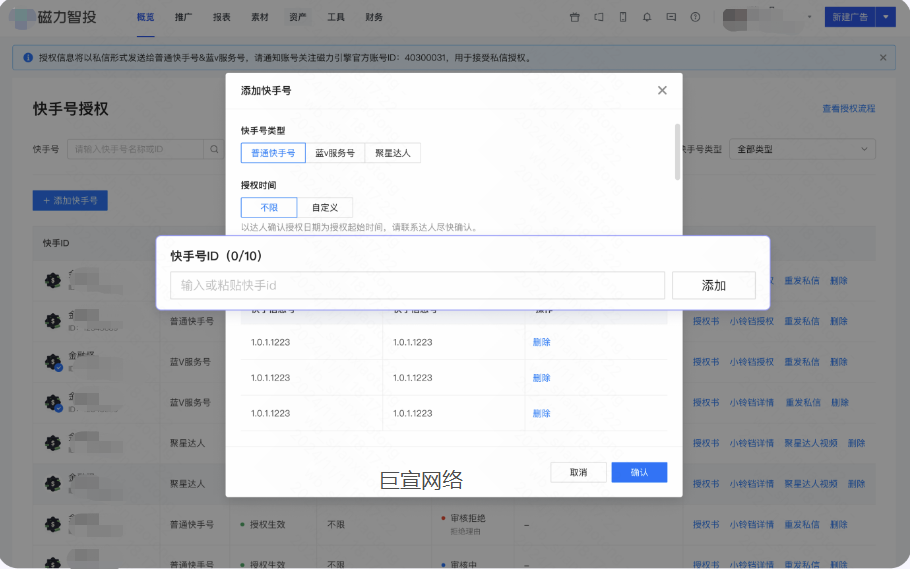Close the 添加快手号 dialog
The height and width of the screenshot is (569, 910).
[662, 90]
